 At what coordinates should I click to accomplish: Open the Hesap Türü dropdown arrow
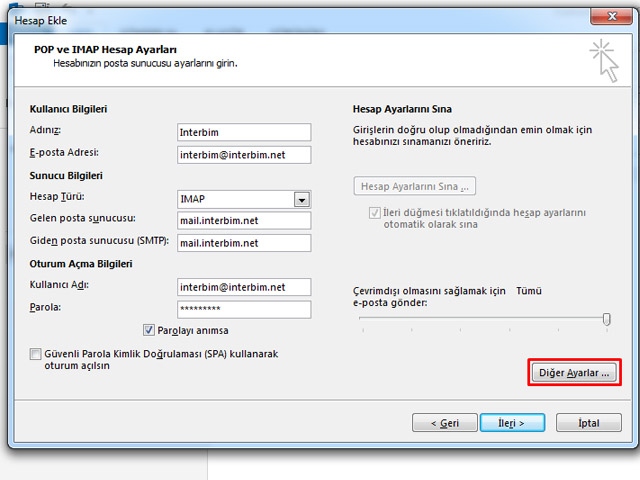click(x=301, y=199)
